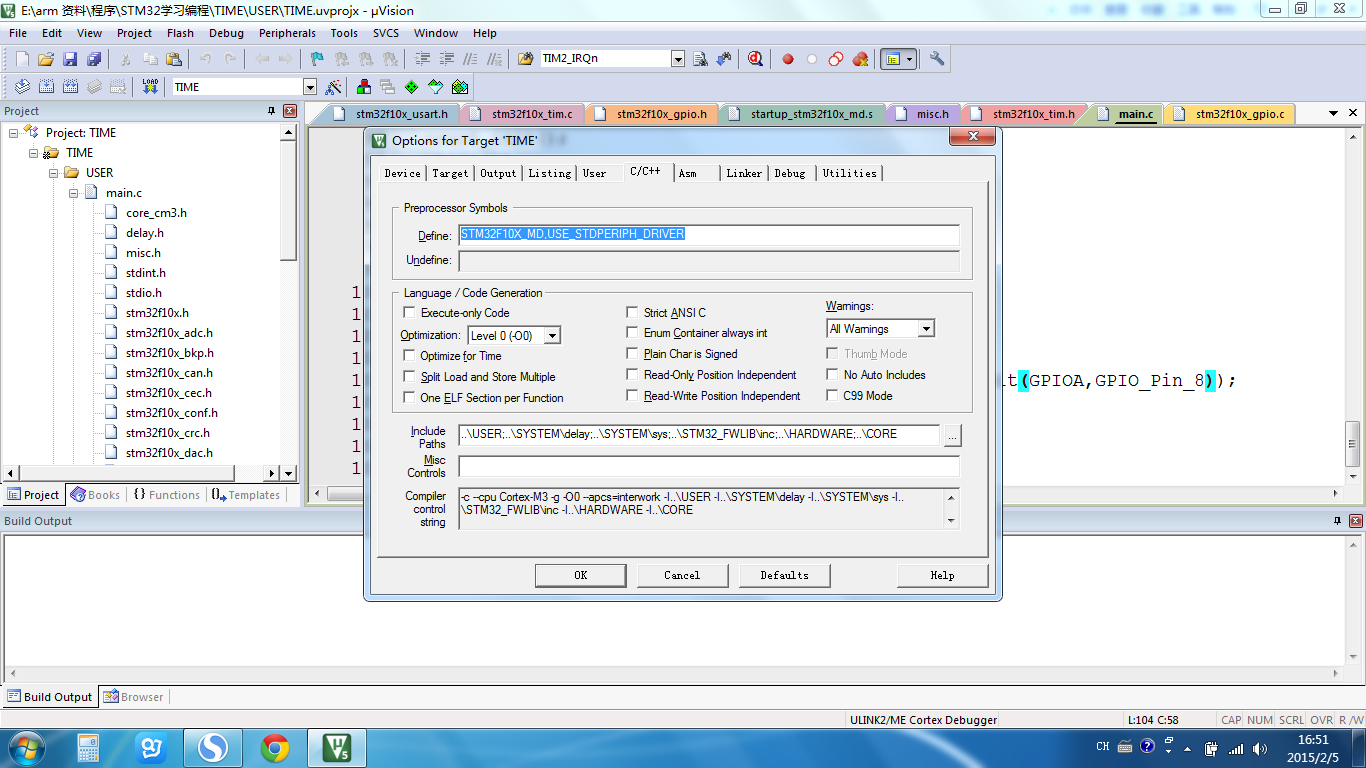Open the Warnings dropdown

tap(926, 329)
